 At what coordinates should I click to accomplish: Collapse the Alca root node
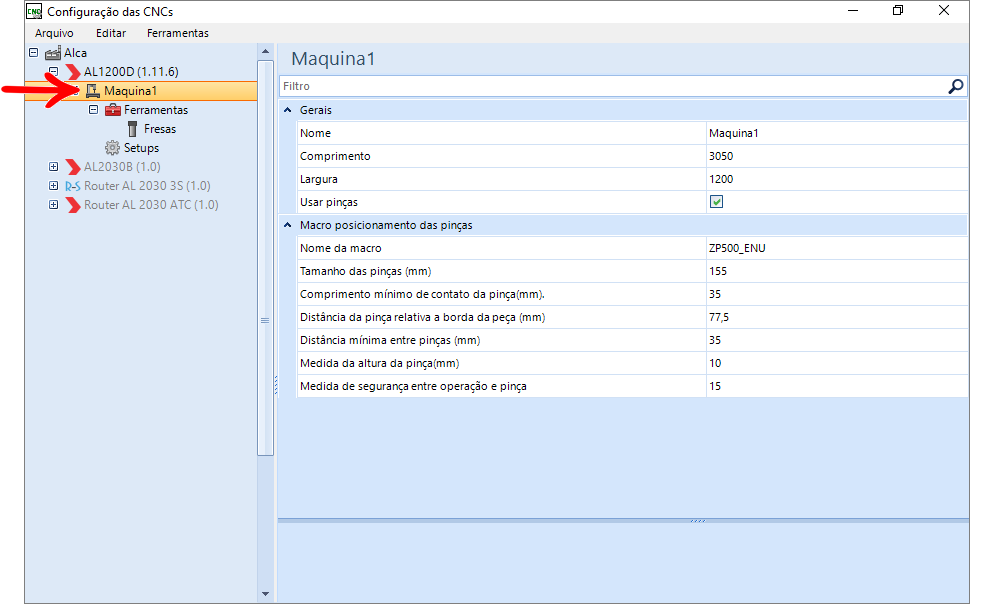[34, 53]
